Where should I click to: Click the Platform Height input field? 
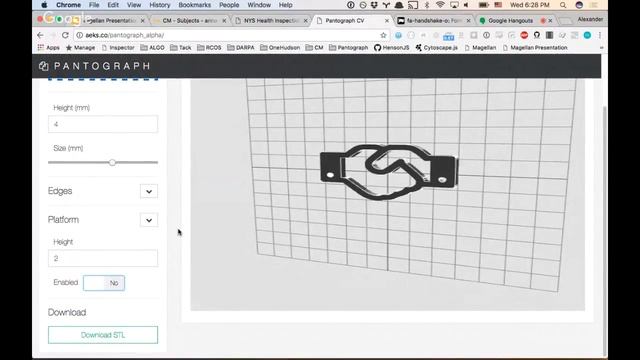click(103, 258)
